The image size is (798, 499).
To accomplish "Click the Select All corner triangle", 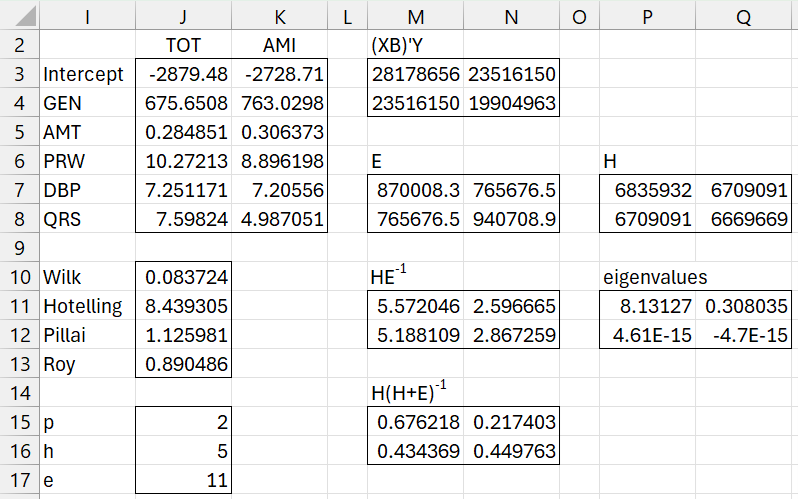I will coord(20,17).
